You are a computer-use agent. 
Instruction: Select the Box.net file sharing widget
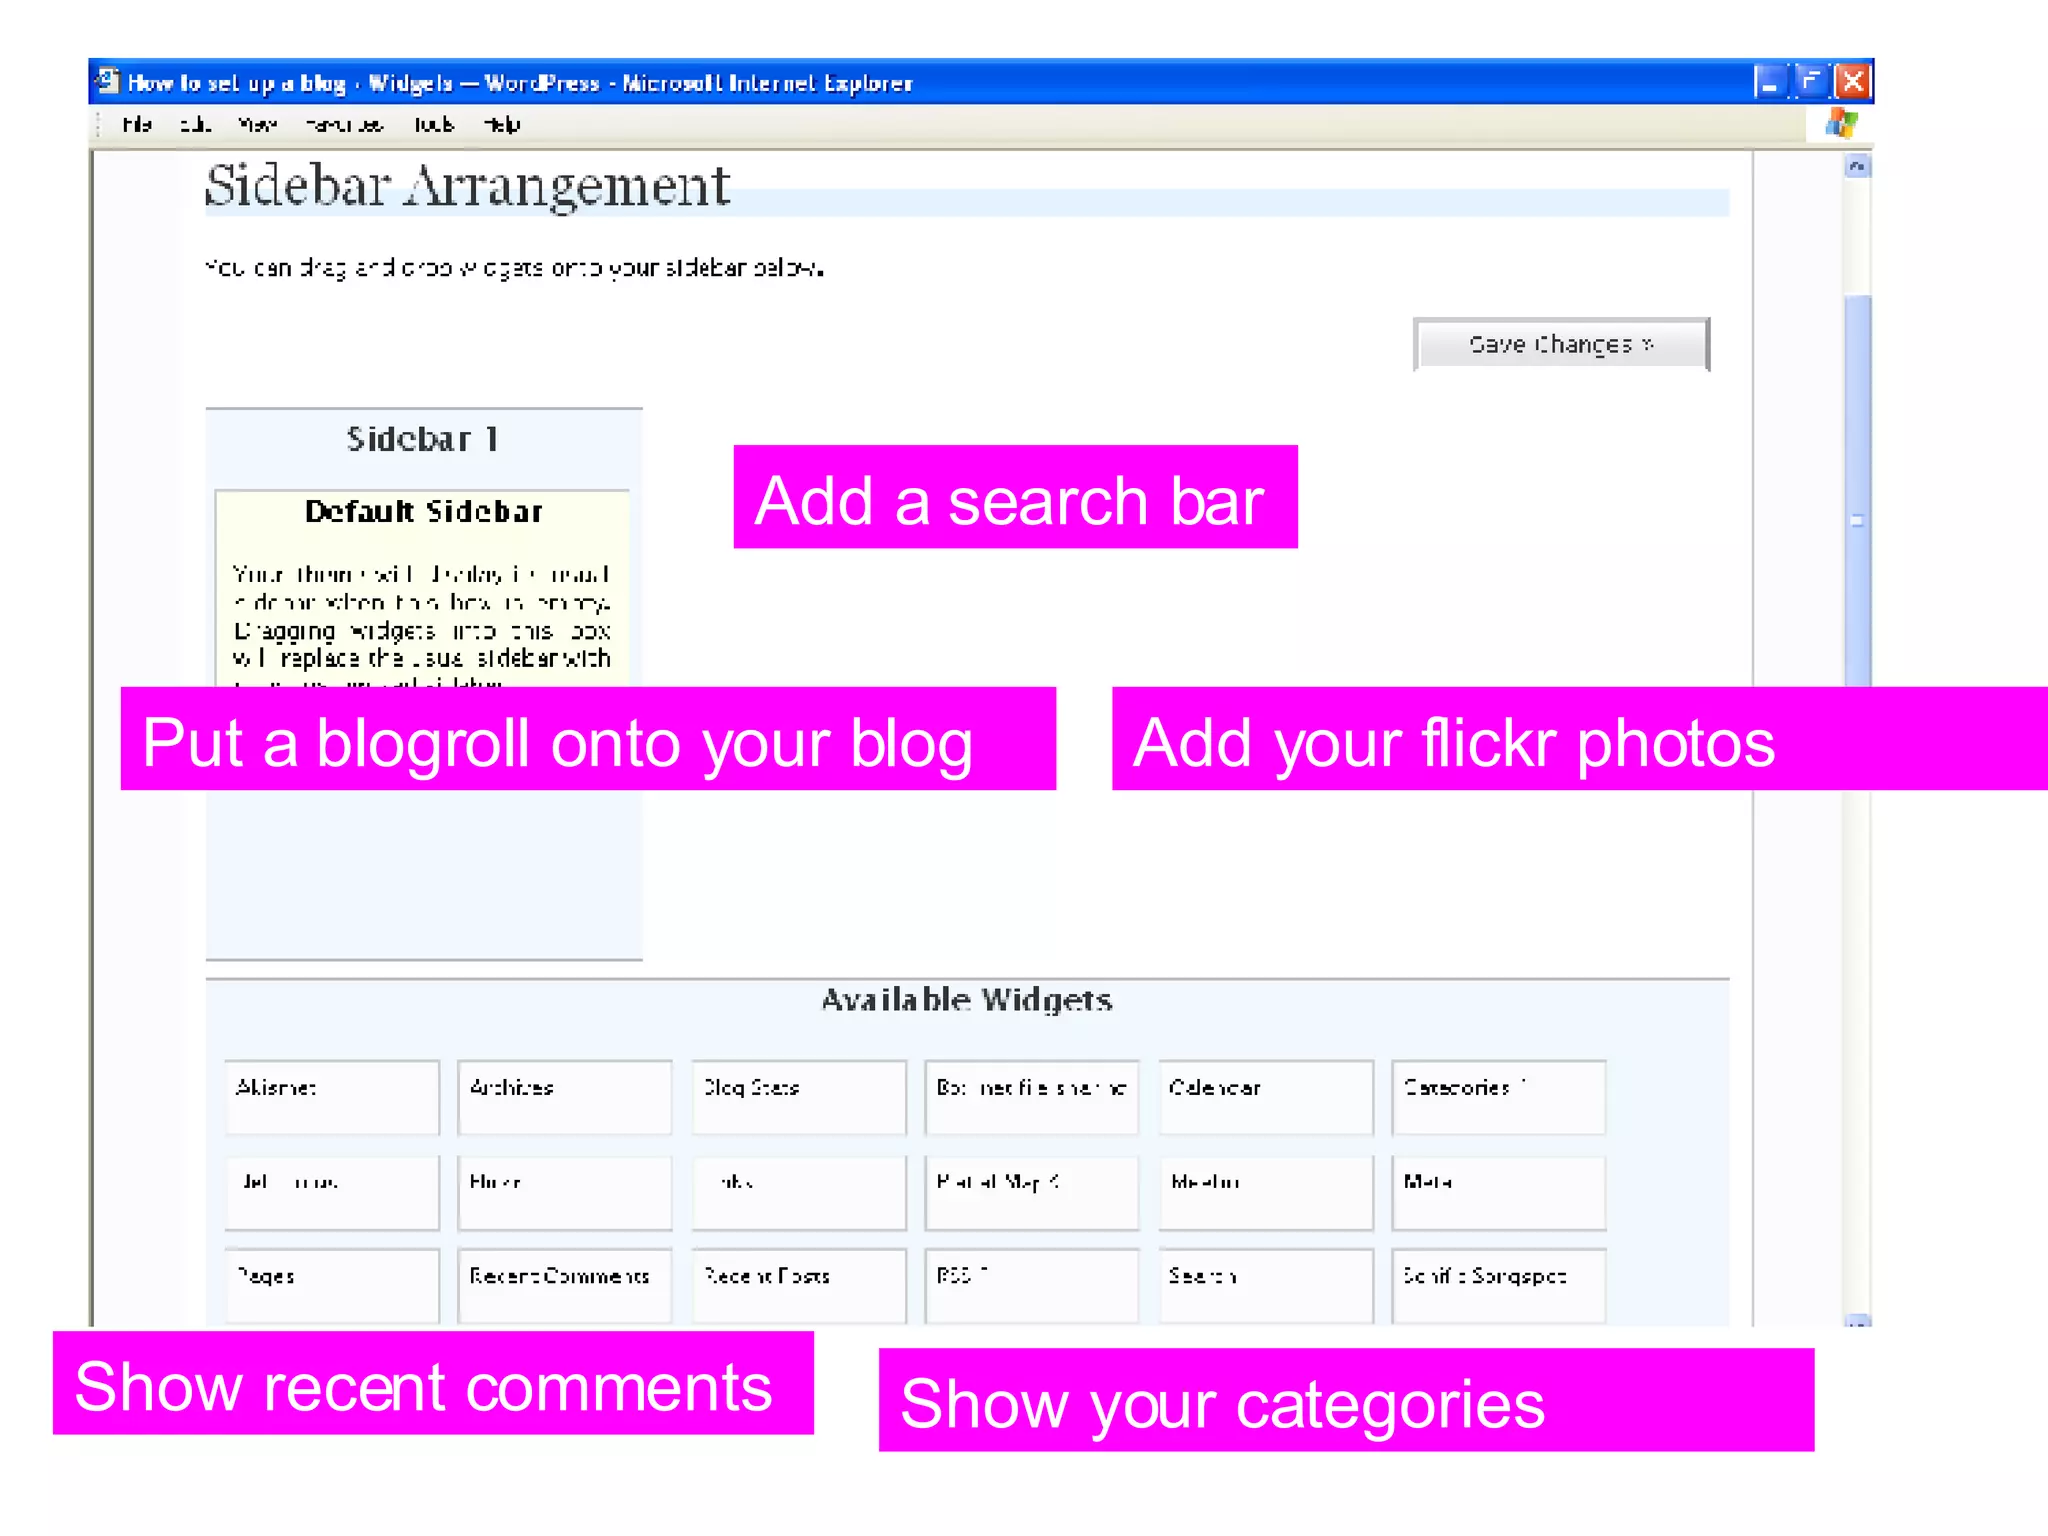click(x=1032, y=1097)
